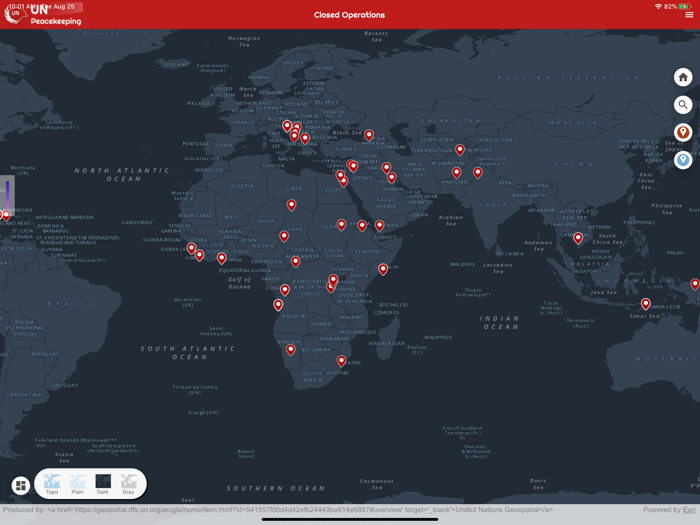
Task: Select the operation pin in Congo
Action: point(285,290)
